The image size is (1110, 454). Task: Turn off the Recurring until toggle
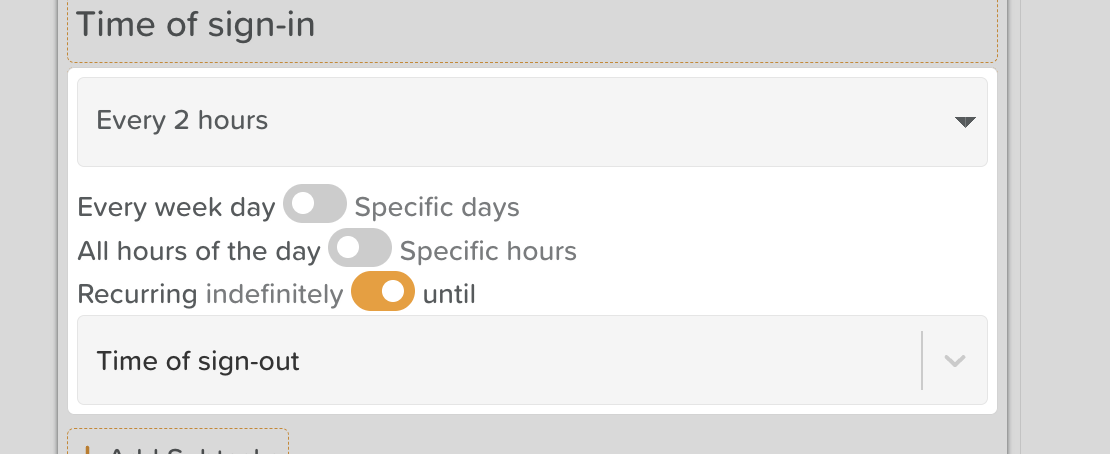(383, 292)
